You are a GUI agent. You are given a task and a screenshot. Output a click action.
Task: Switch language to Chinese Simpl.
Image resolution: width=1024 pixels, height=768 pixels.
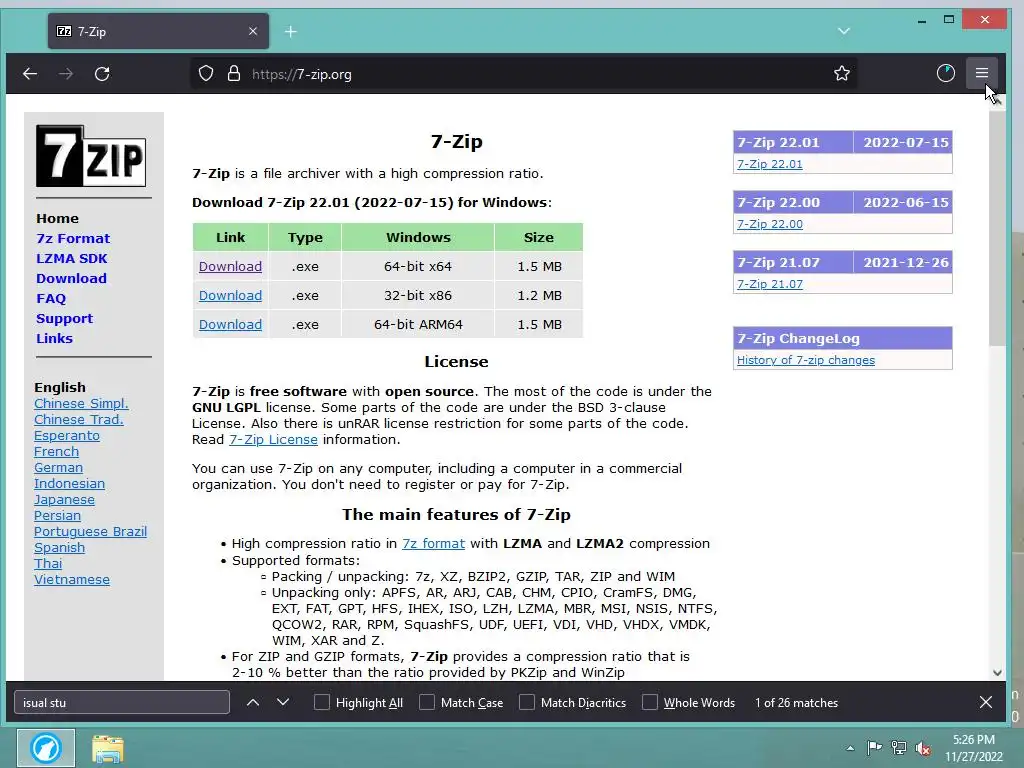[x=82, y=404]
